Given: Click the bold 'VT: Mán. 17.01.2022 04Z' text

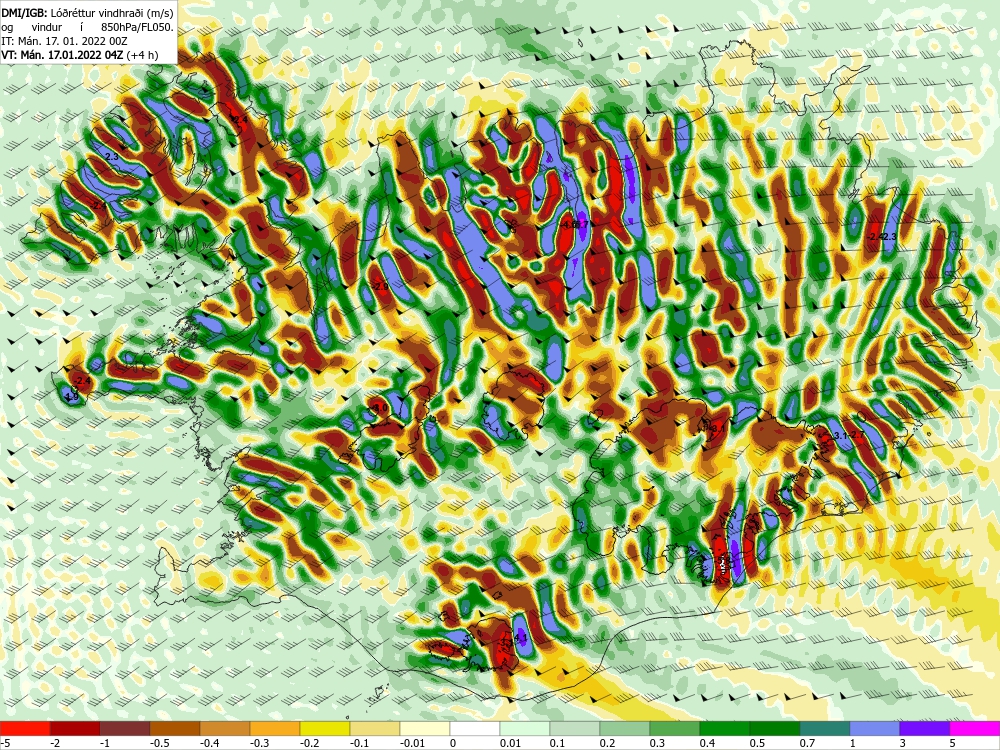Looking at the screenshot, I should pos(62,55).
